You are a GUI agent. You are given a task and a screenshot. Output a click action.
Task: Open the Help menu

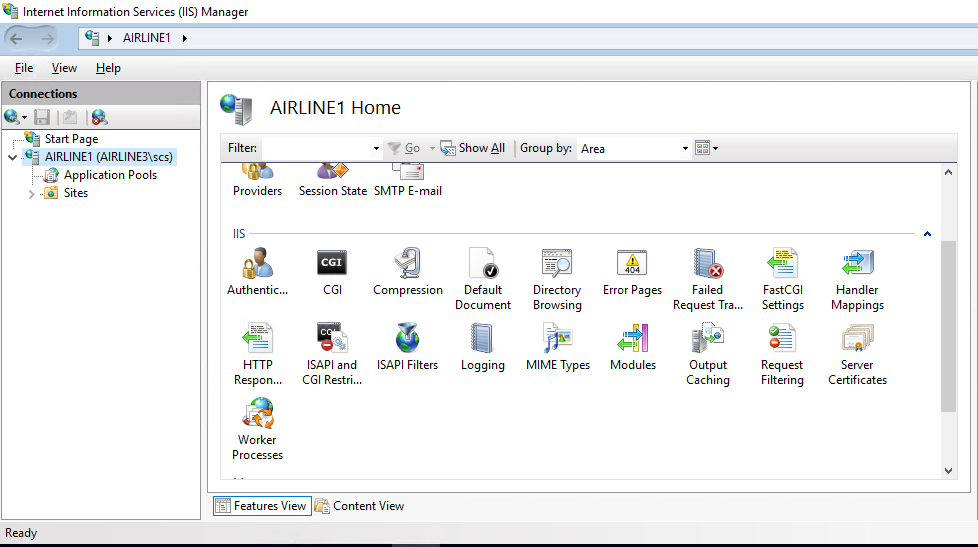[x=108, y=68]
